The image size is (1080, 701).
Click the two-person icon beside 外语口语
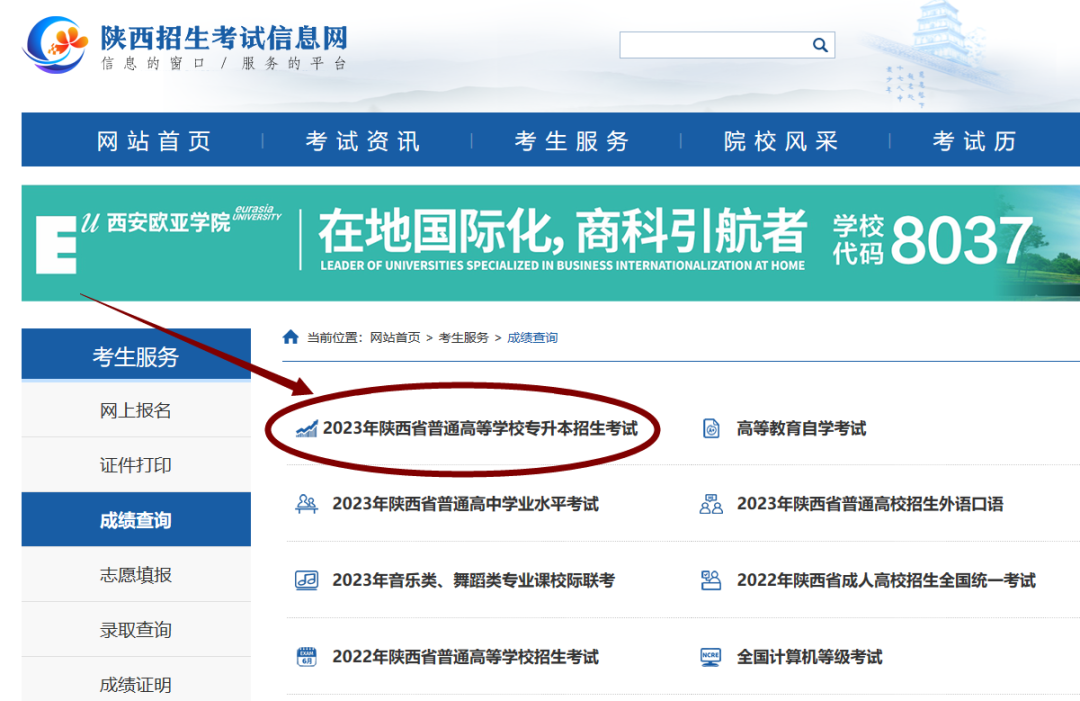711,505
